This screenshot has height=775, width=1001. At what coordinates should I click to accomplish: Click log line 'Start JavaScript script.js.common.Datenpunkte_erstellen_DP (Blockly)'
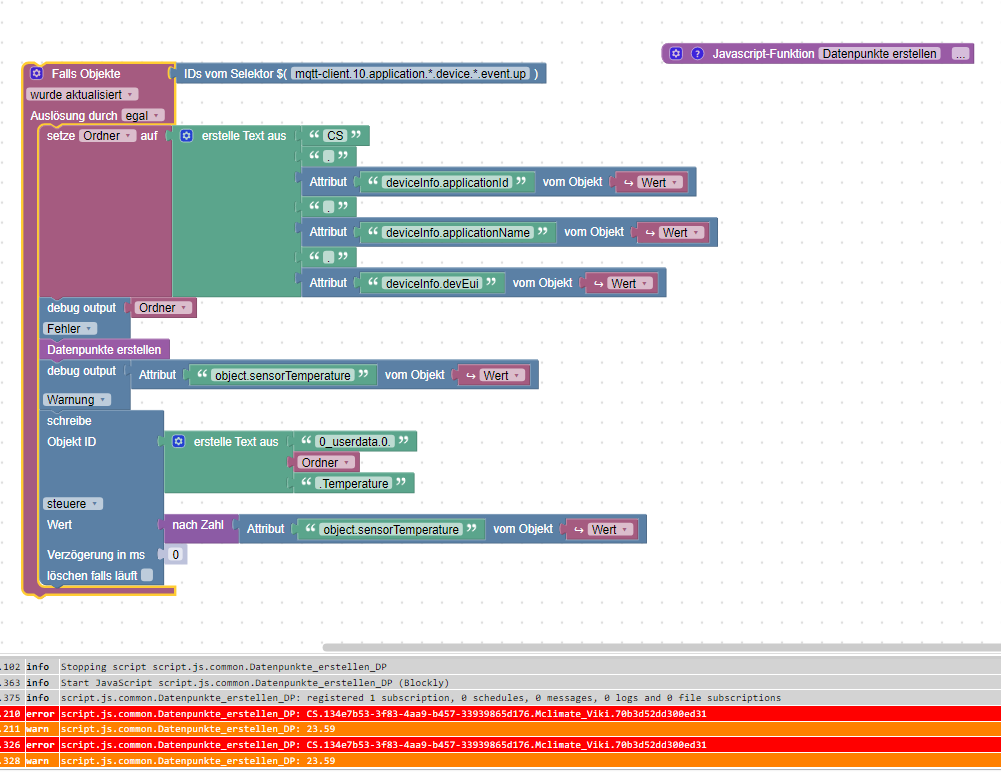click(x=500, y=682)
